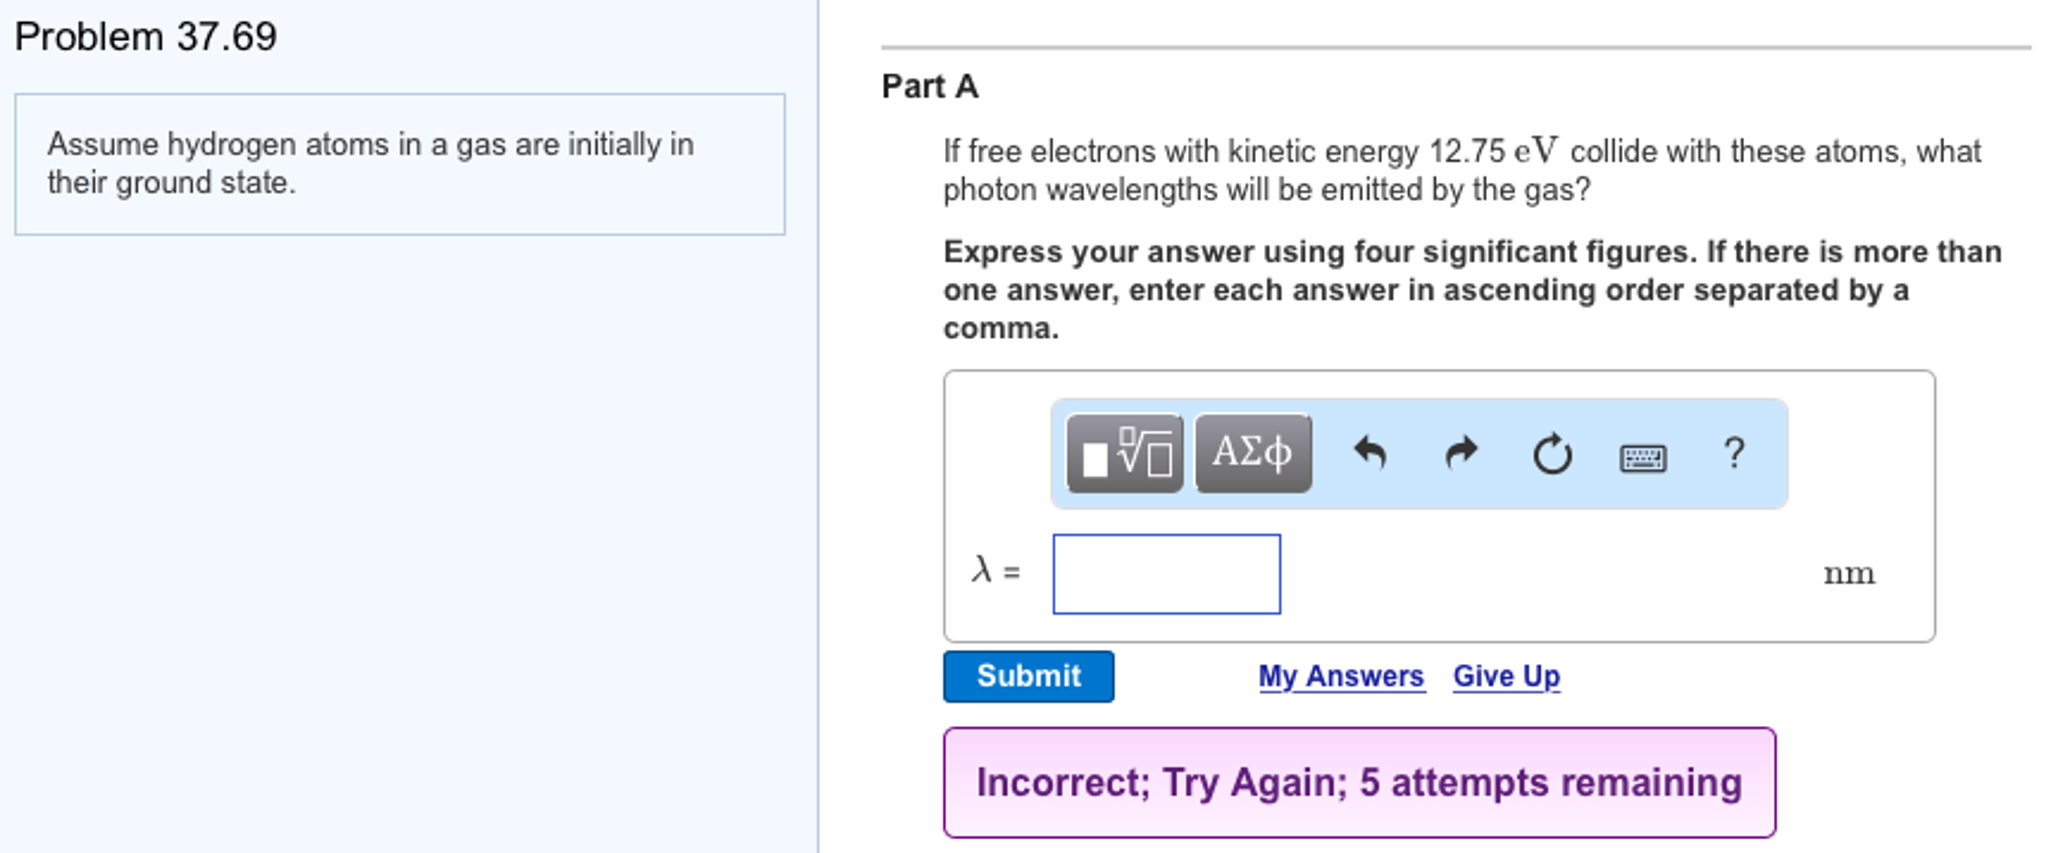Select the Part A heading
Image resolution: width=2046 pixels, height=853 pixels.
coord(928,87)
